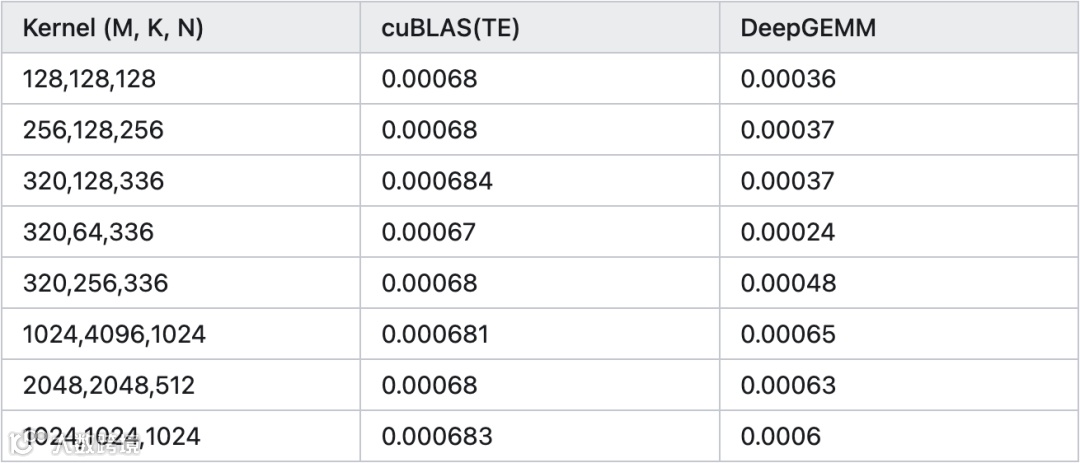
Task: Click cuBLAS value 0.000684
Action: point(437,181)
